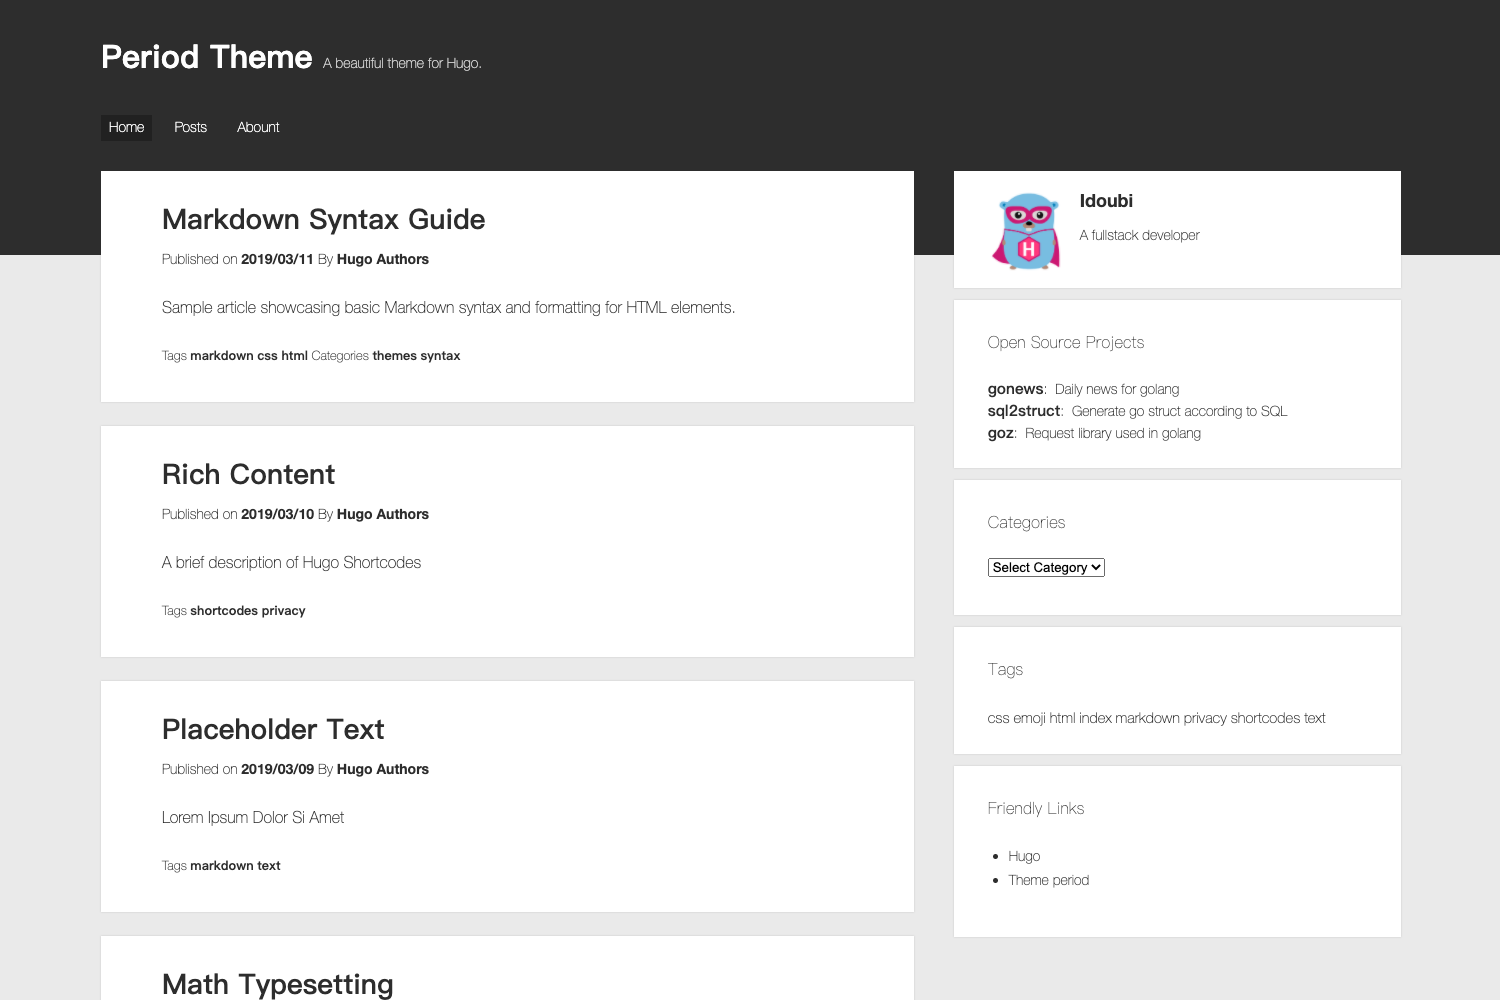Open the Abount menu item
The image size is (1500, 1000).
tap(258, 127)
